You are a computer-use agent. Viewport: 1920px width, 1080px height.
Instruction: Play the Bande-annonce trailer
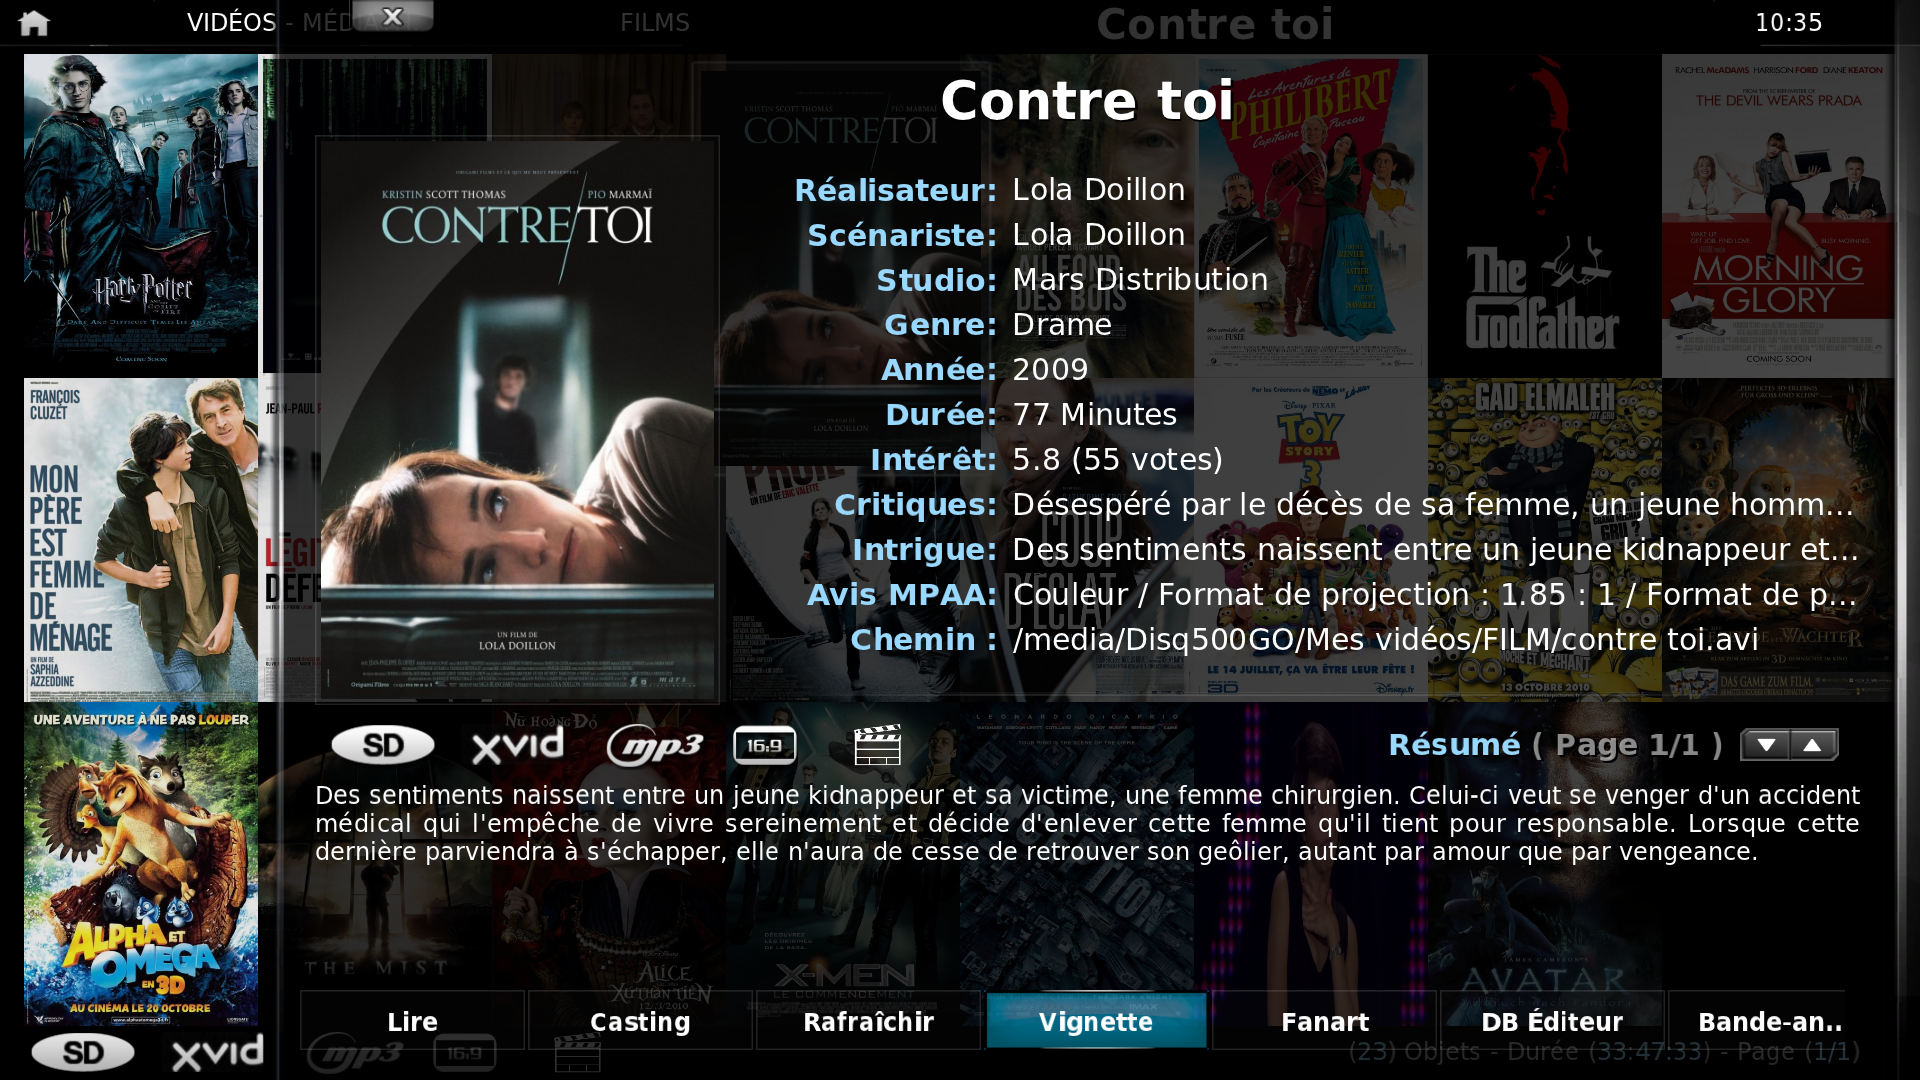1768,1021
